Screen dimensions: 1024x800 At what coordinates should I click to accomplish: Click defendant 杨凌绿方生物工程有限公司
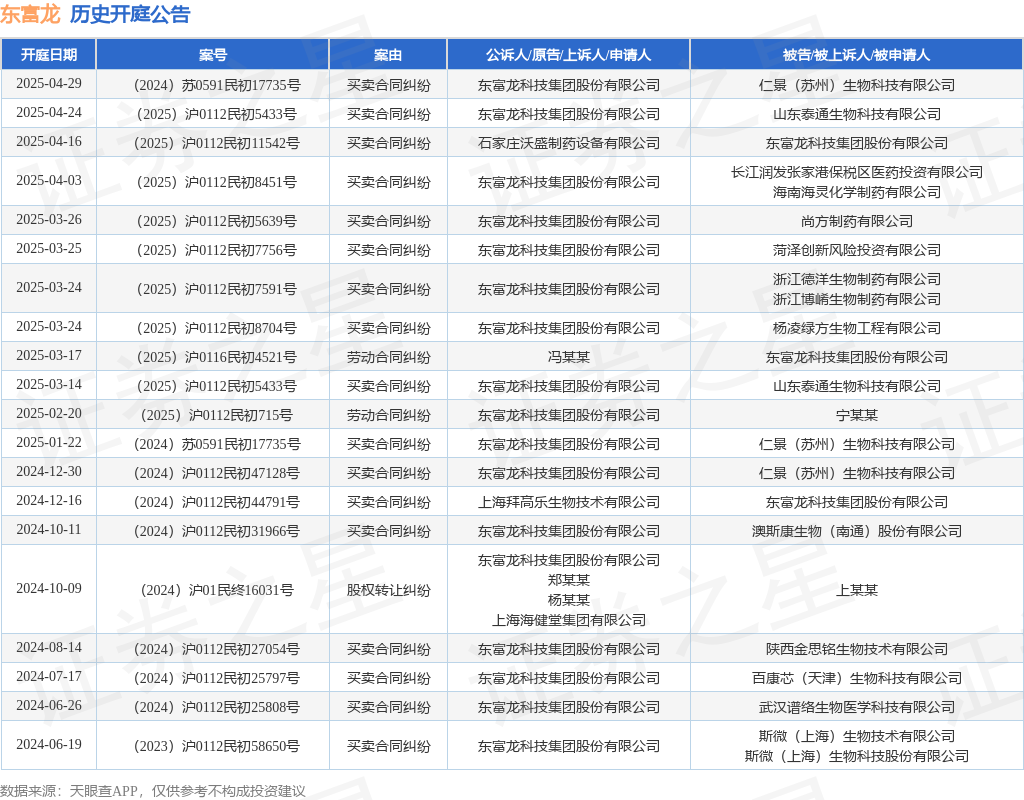tap(857, 328)
